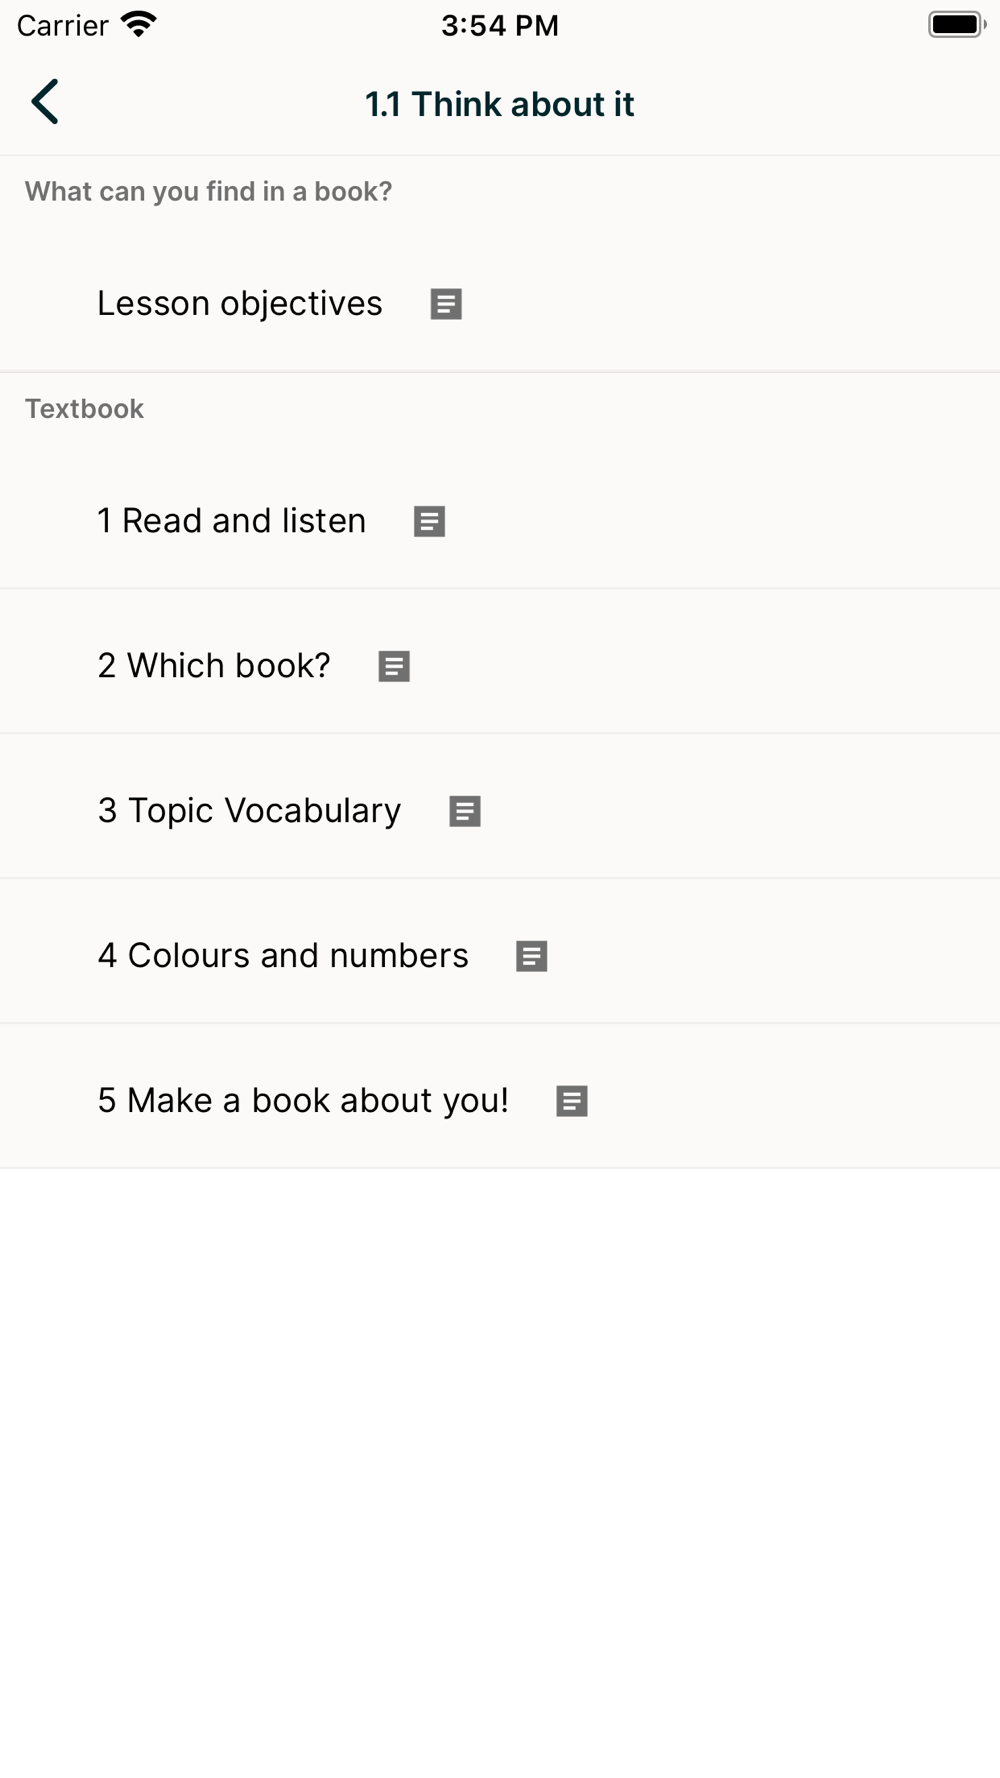Open 5 Make a book about you!
Viewport: 1000px width, 1778px height.
tap(303, 1101)
